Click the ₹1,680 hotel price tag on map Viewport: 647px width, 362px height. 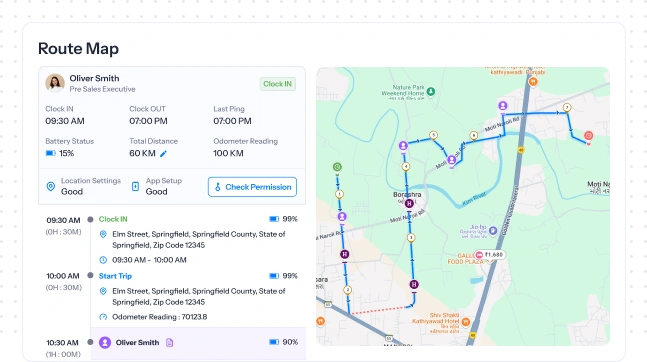[x=490, y=255]
